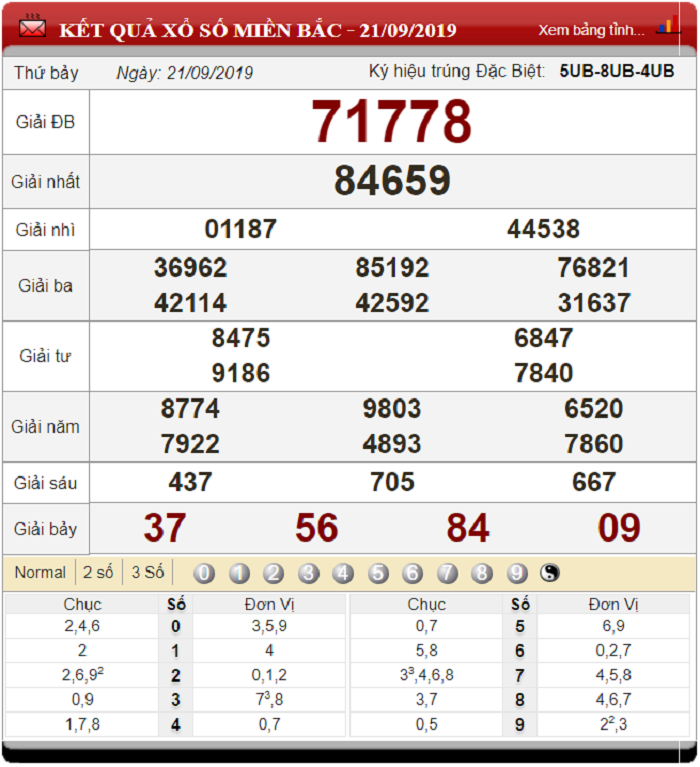Select fourth prize number 7840
This screenshot has width=700, height=767.
click(x=543, y=374)
